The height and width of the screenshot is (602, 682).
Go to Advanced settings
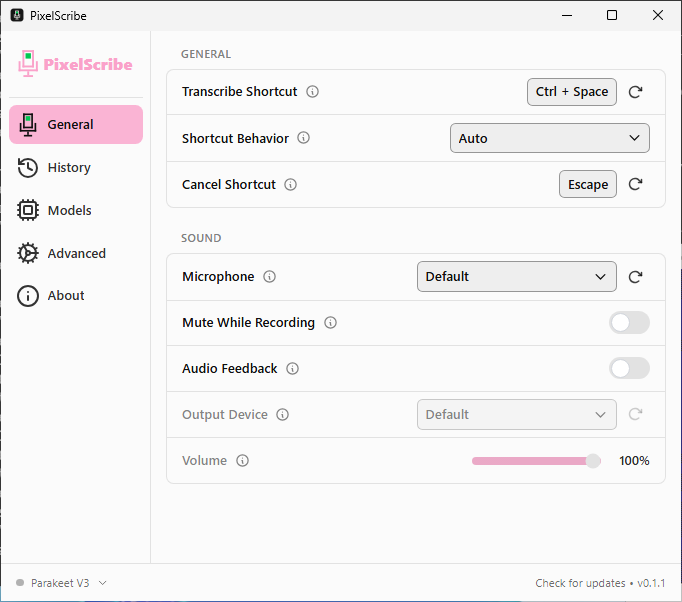(76, 253)
